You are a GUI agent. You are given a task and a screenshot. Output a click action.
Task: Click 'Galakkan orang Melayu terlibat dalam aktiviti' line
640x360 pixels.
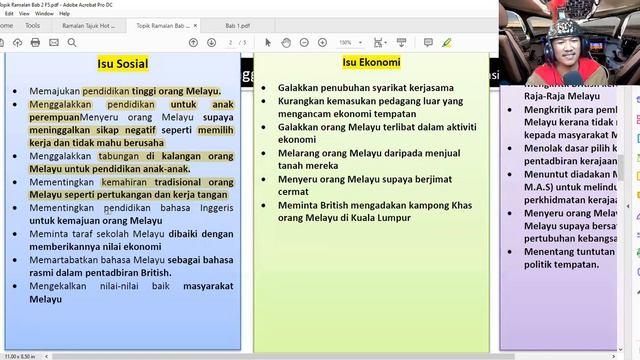pyautogui.click(x=377, y=127)
